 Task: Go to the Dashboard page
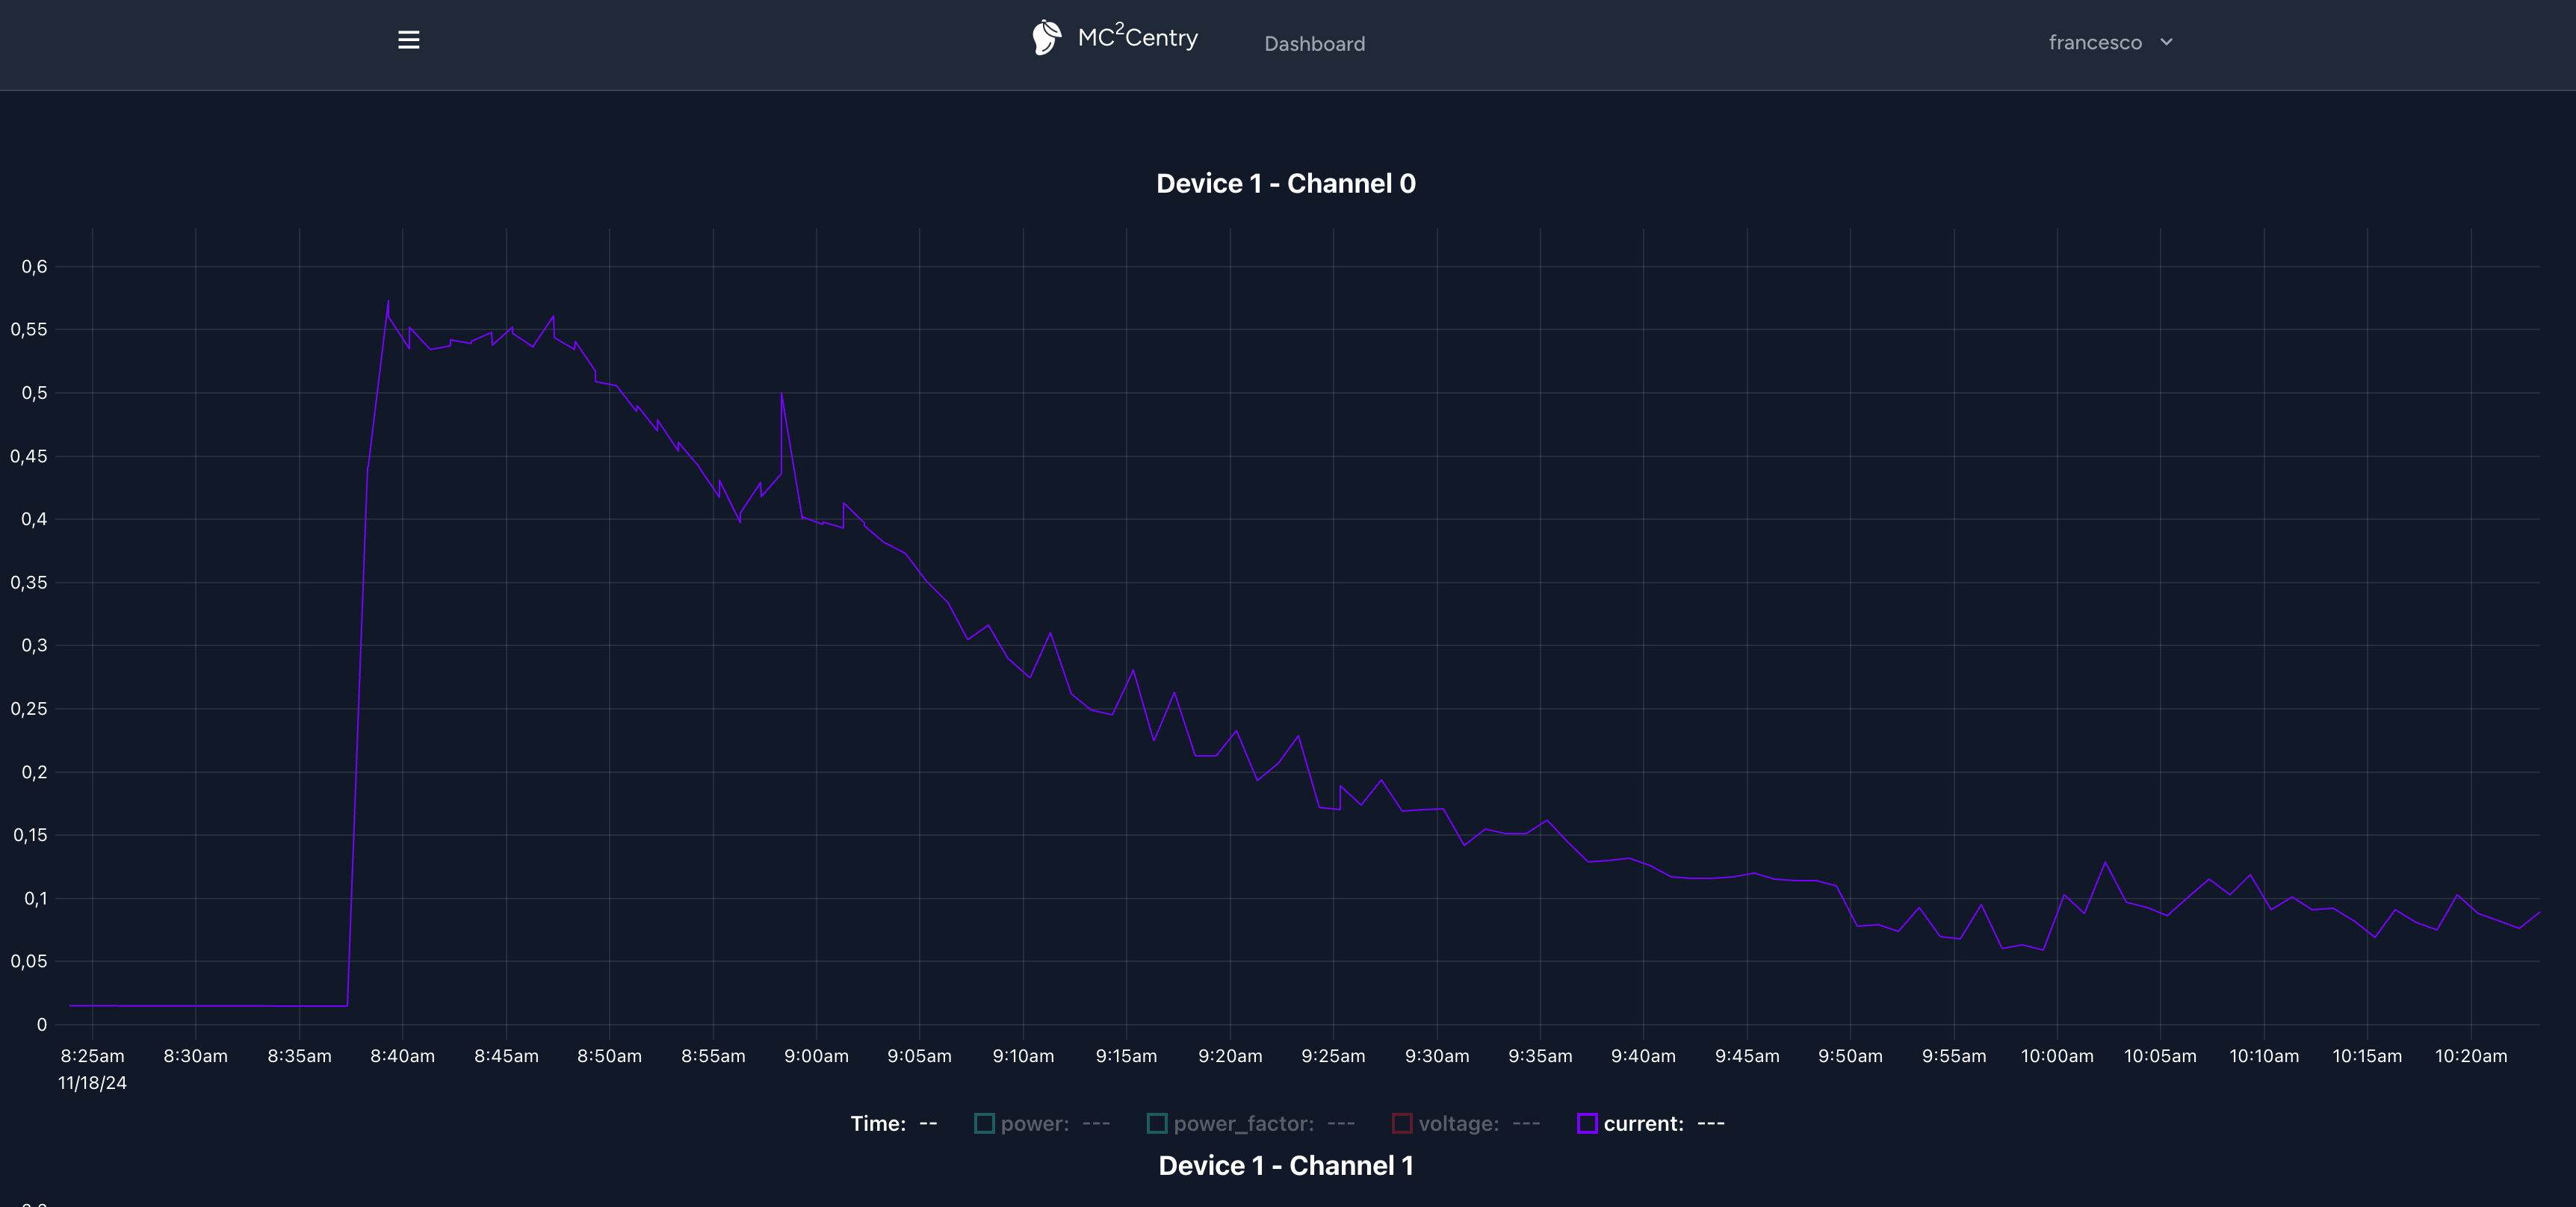coord(1314,44)
